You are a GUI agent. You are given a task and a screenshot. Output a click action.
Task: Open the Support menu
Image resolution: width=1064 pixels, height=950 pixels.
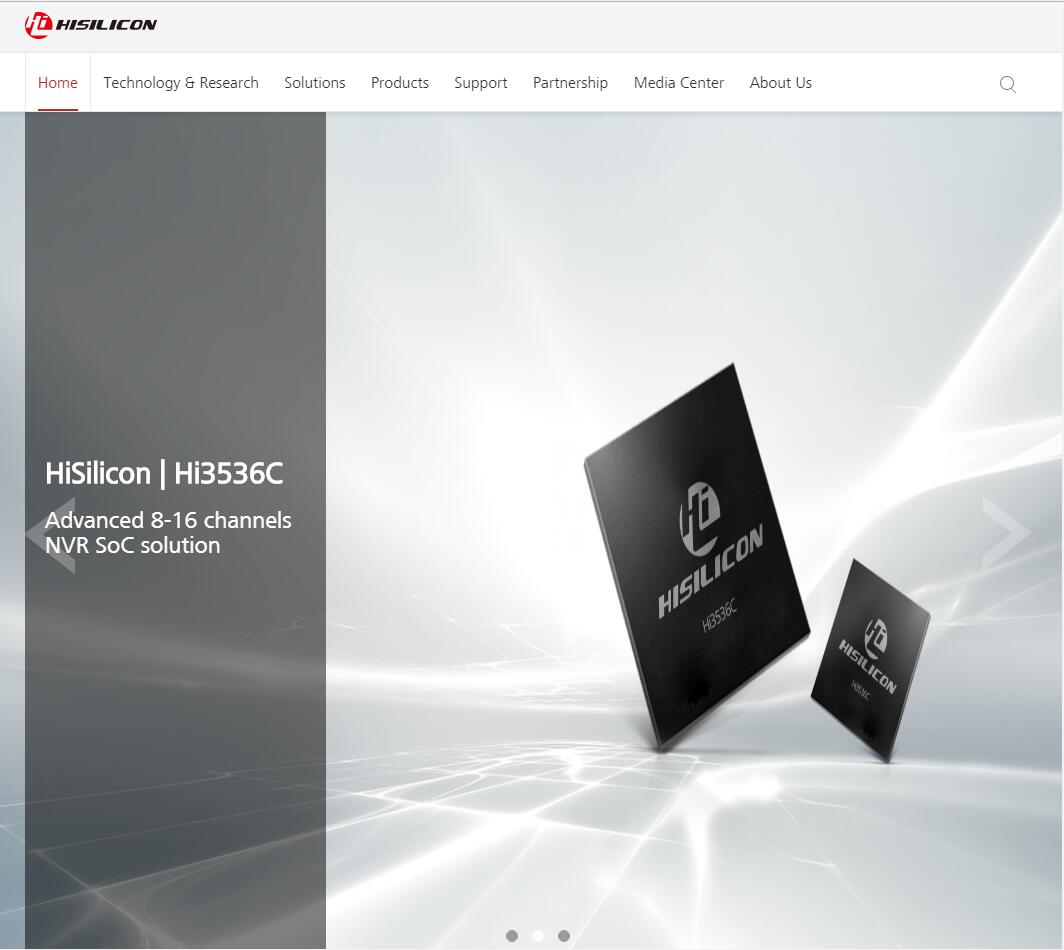click(x=480, y=83)
